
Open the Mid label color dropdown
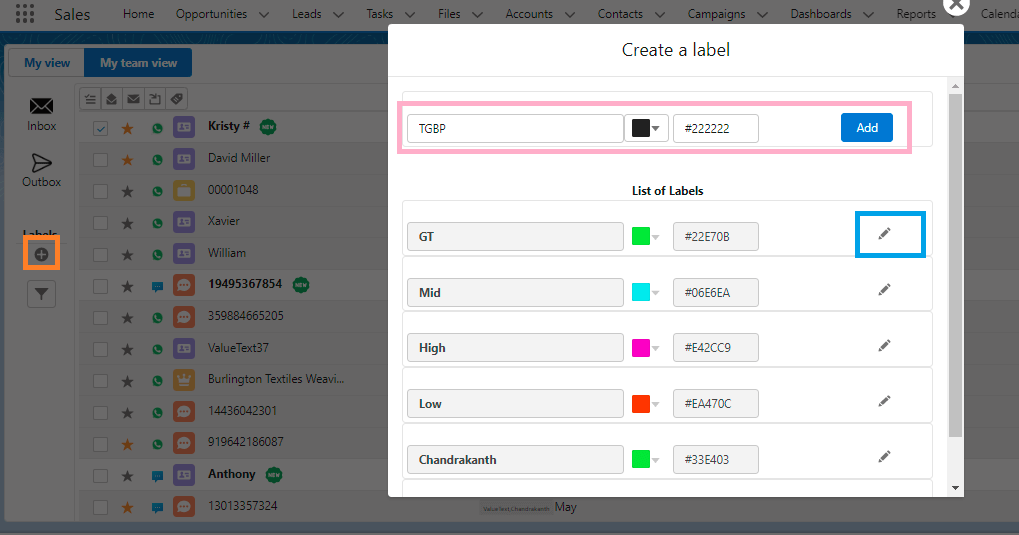pos(656,293)
